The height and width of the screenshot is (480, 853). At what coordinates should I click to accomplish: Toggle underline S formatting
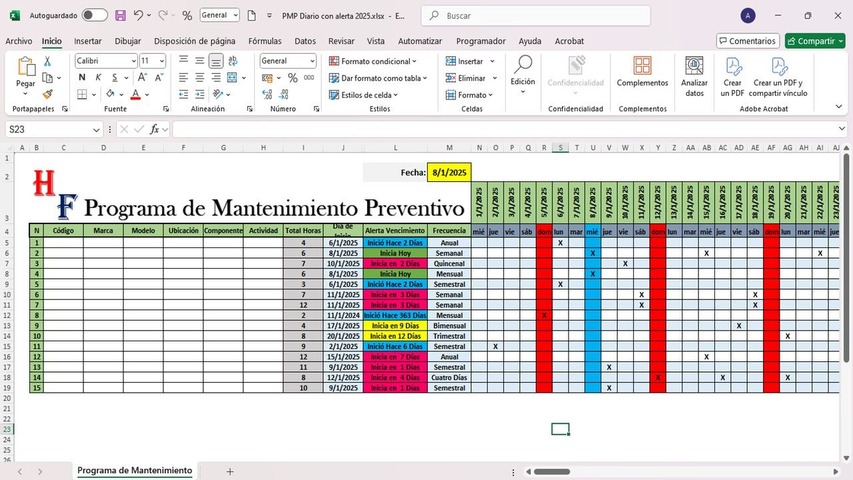(114, 78)
